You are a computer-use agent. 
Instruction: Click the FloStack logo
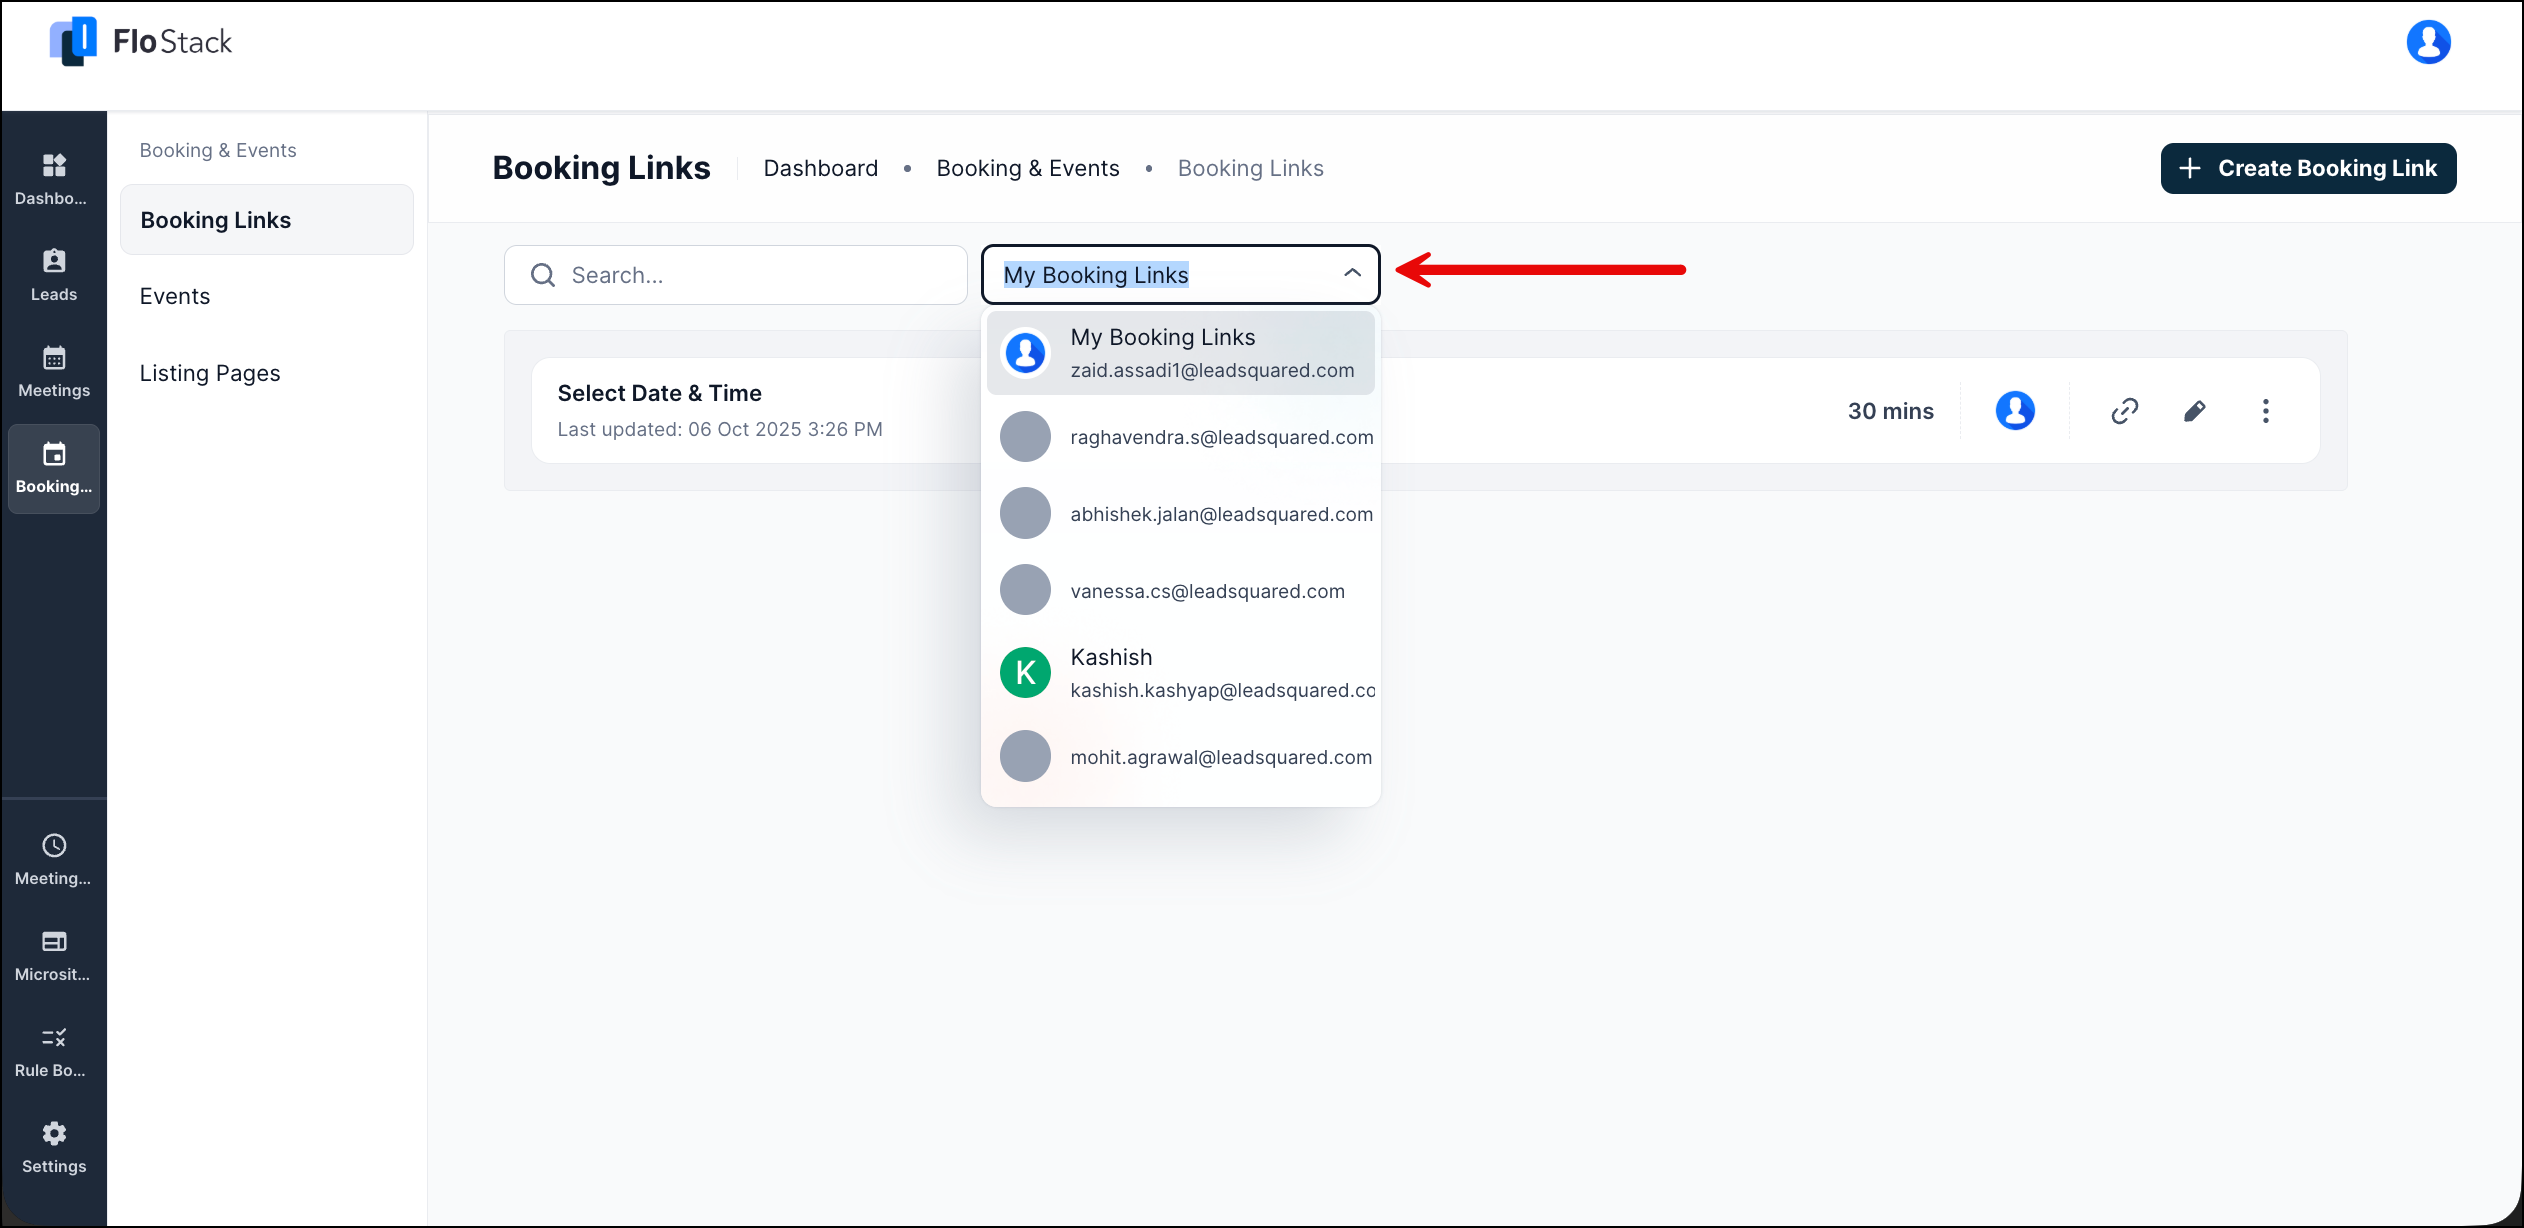click(140, 41)
